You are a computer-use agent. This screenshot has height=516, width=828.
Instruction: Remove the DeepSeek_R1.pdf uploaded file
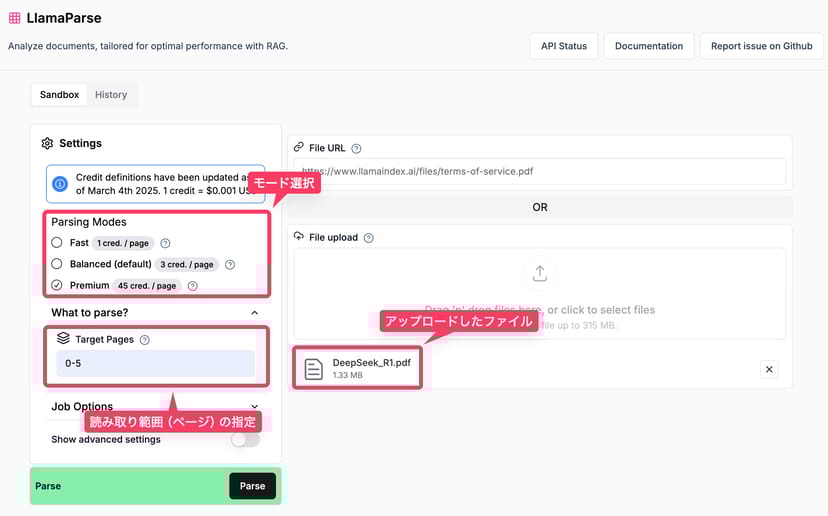[x=769, y=369]
